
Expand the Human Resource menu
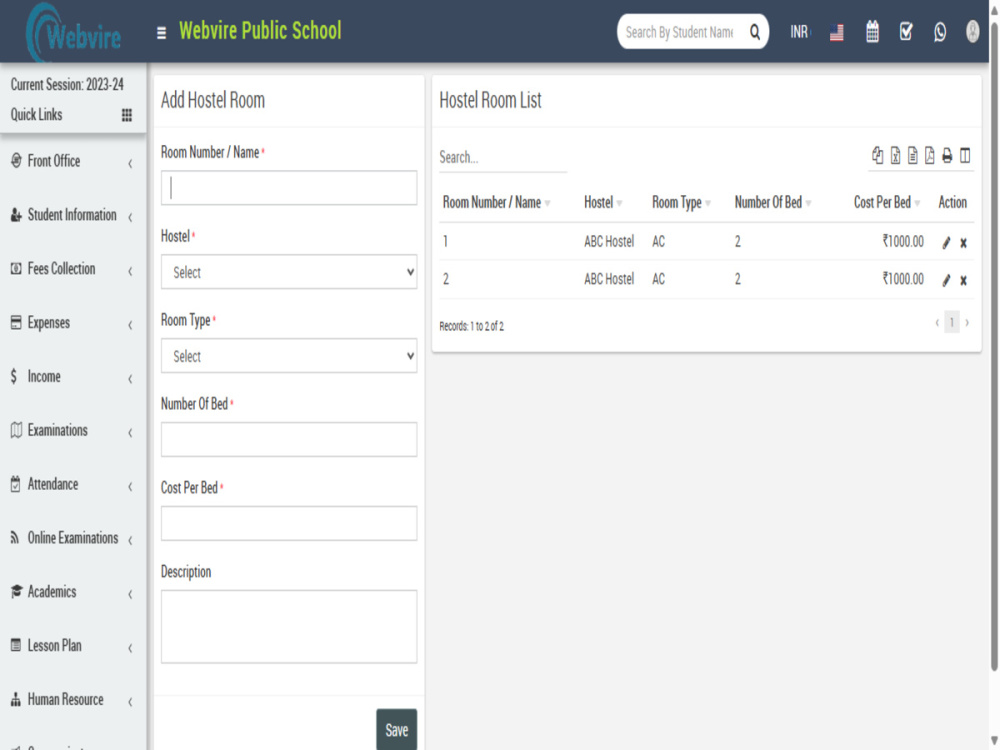(73, 700)
